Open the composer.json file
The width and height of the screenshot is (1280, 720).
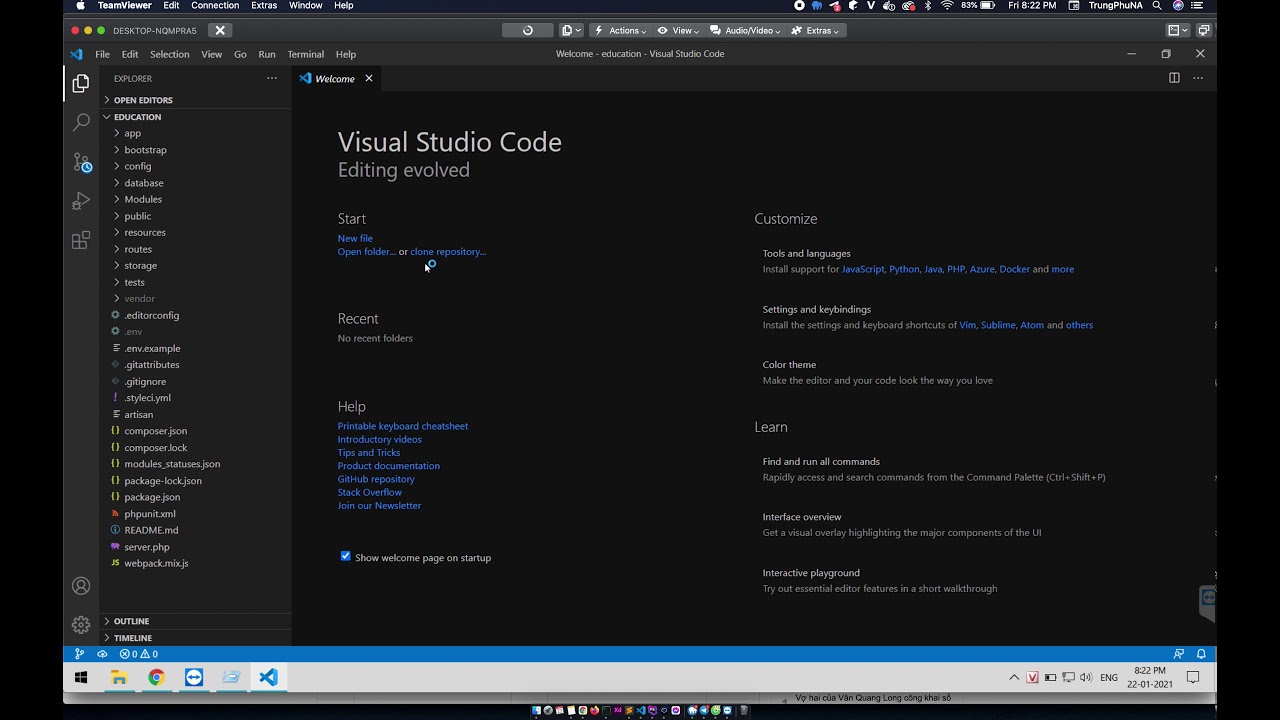(x=156, y=431)
